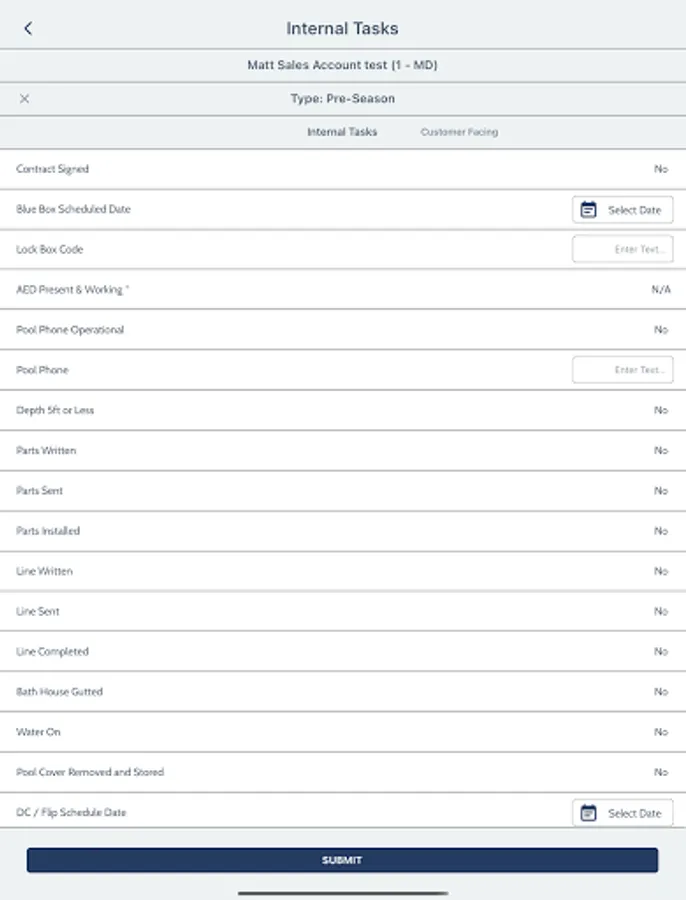The image size is (686, 900).
Task: Switch to the Customer Facing tab
Action: 459,132
